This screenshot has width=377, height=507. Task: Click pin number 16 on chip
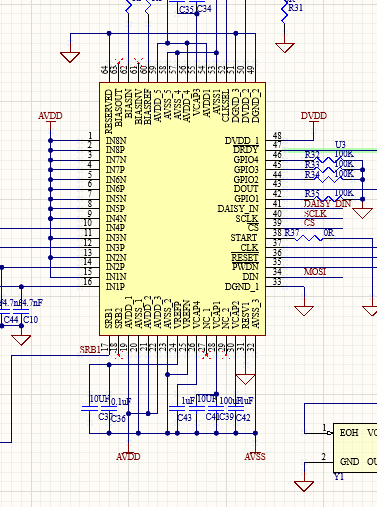[88, 282]
